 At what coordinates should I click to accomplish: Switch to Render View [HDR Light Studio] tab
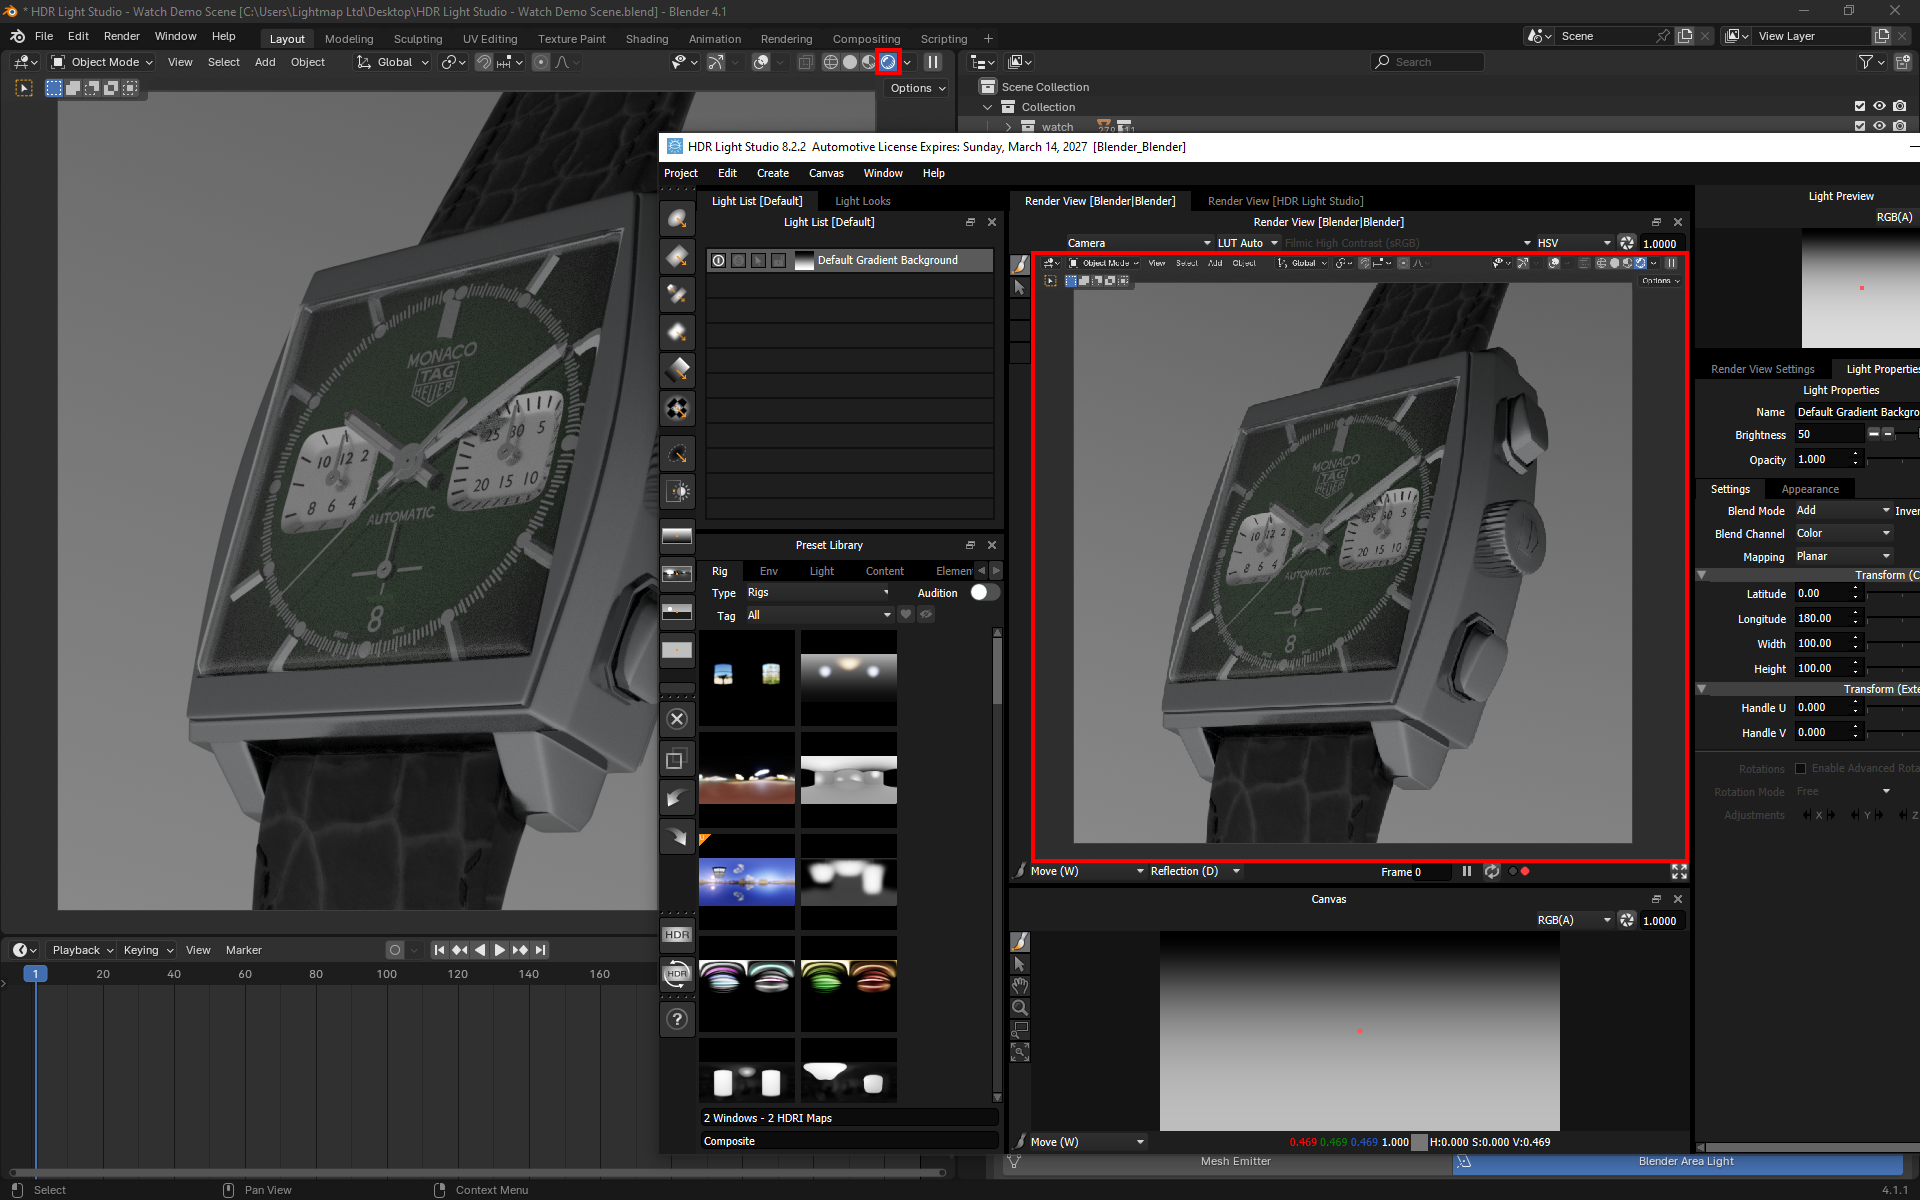pyautogui.click(x=1285, y=201)
